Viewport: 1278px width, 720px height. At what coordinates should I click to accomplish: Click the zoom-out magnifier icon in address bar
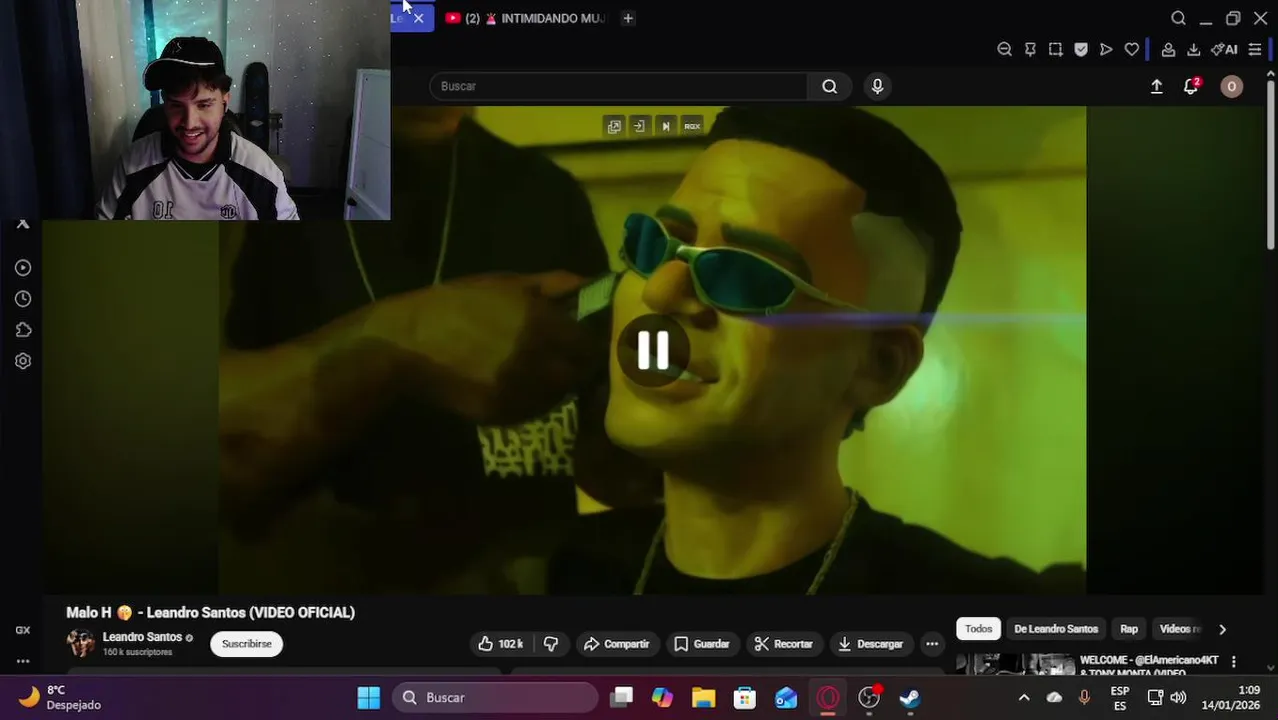(1004, 49)
